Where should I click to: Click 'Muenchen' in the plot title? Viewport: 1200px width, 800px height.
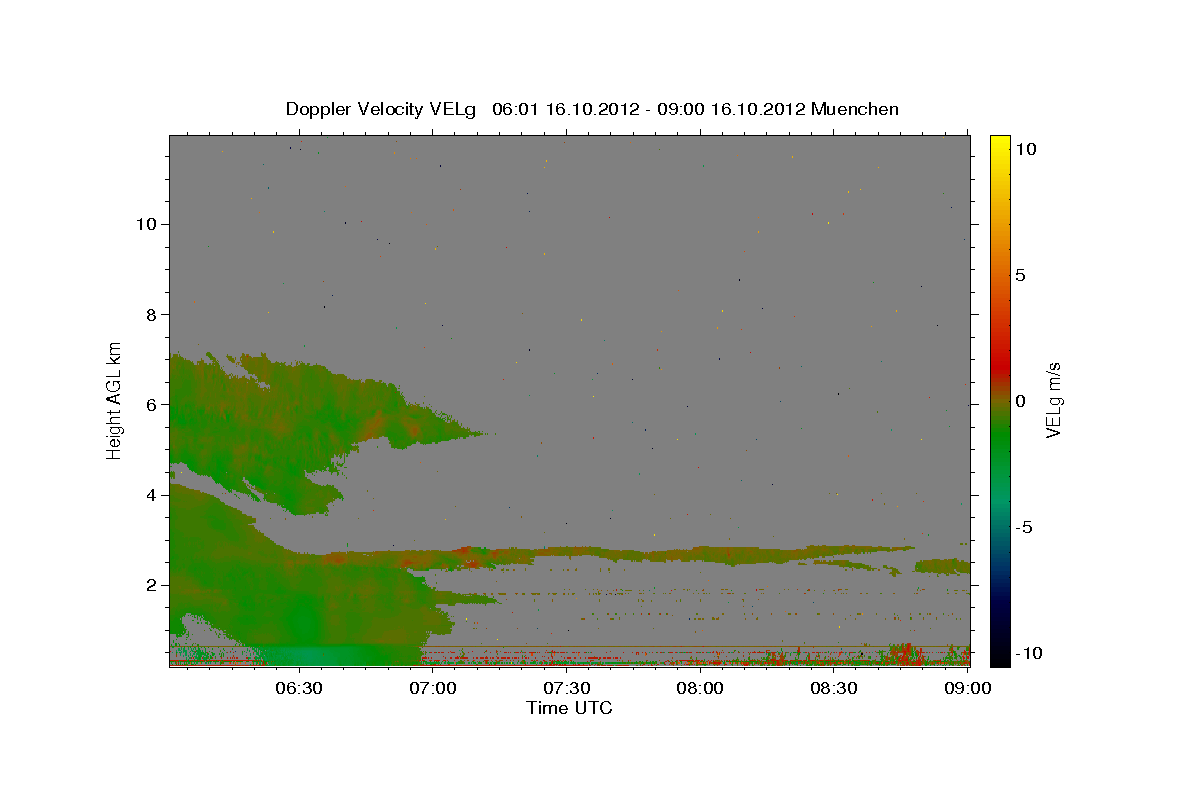[x=855, y=109]
